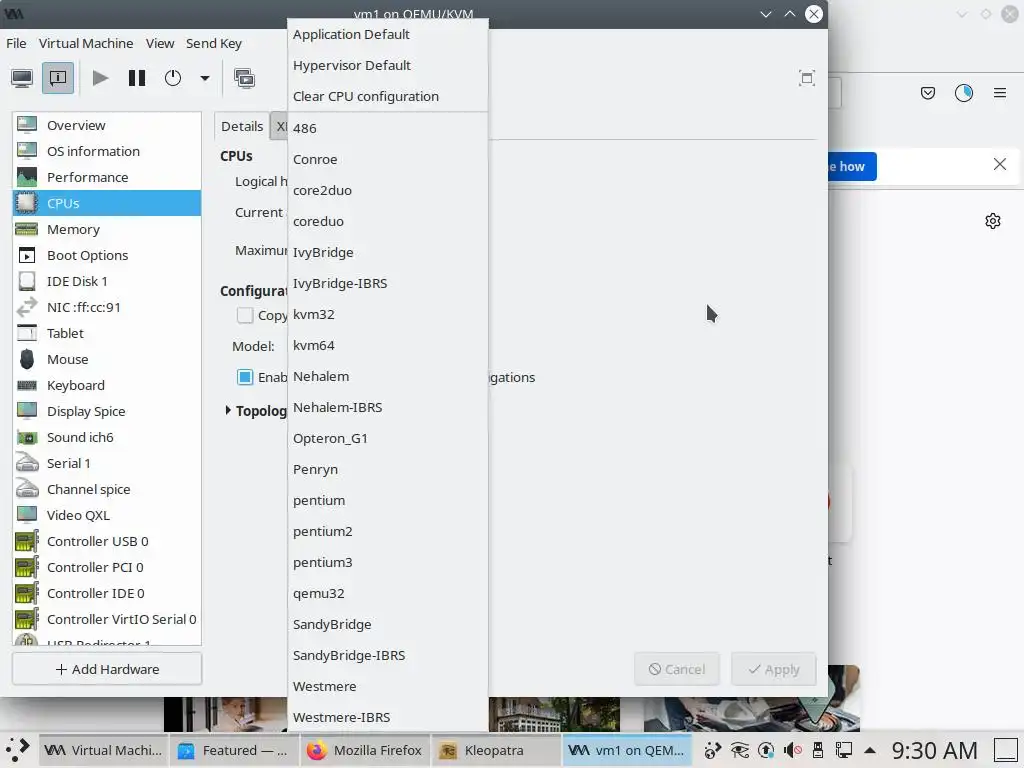Select Video QXL entry
This screenshot has height=768, width=1024.
[107, 515]
